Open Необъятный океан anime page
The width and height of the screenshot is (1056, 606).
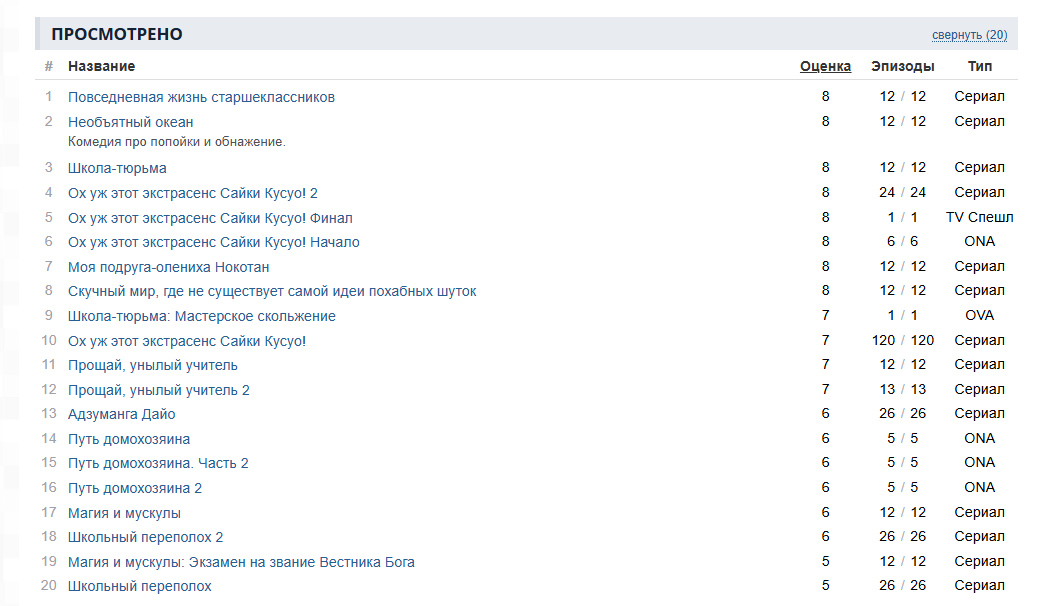click(131, 122)
